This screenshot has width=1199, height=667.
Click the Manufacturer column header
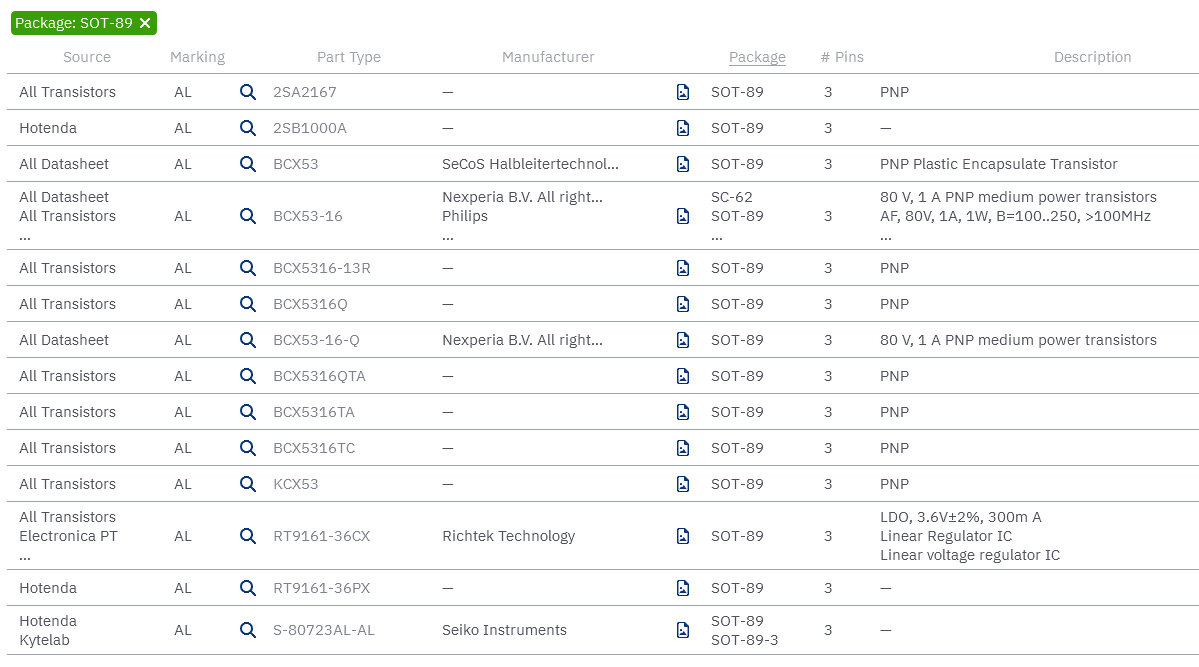(548, 57)
